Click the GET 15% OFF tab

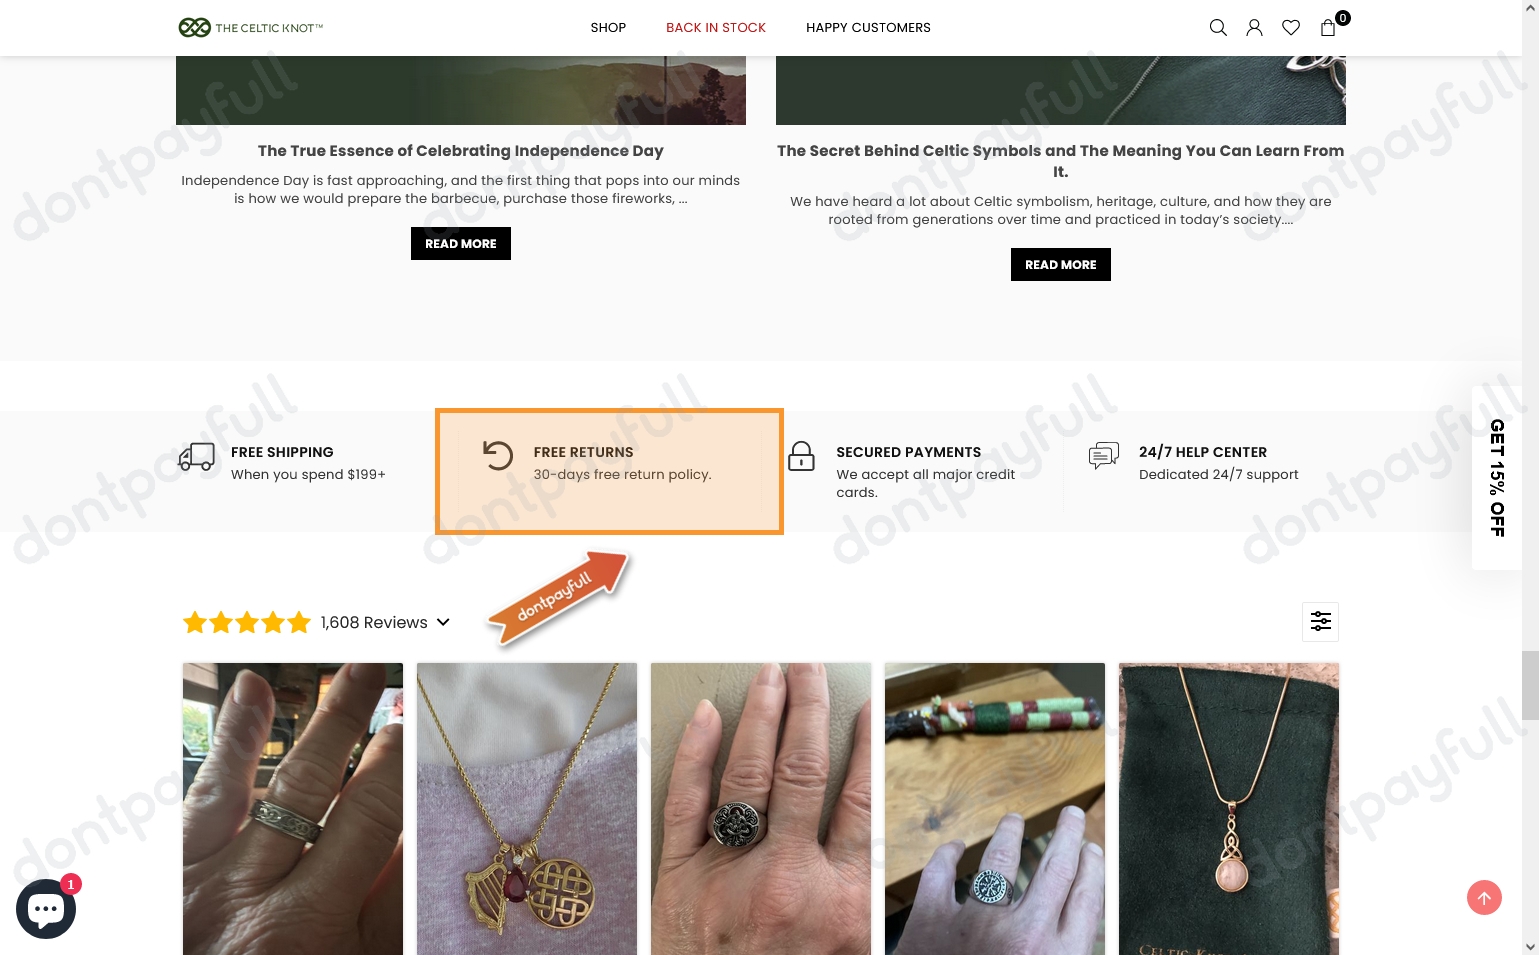click(x=1496, y=478)
